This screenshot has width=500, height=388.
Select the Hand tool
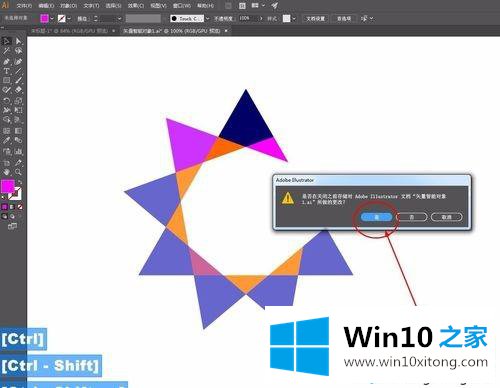6,172
